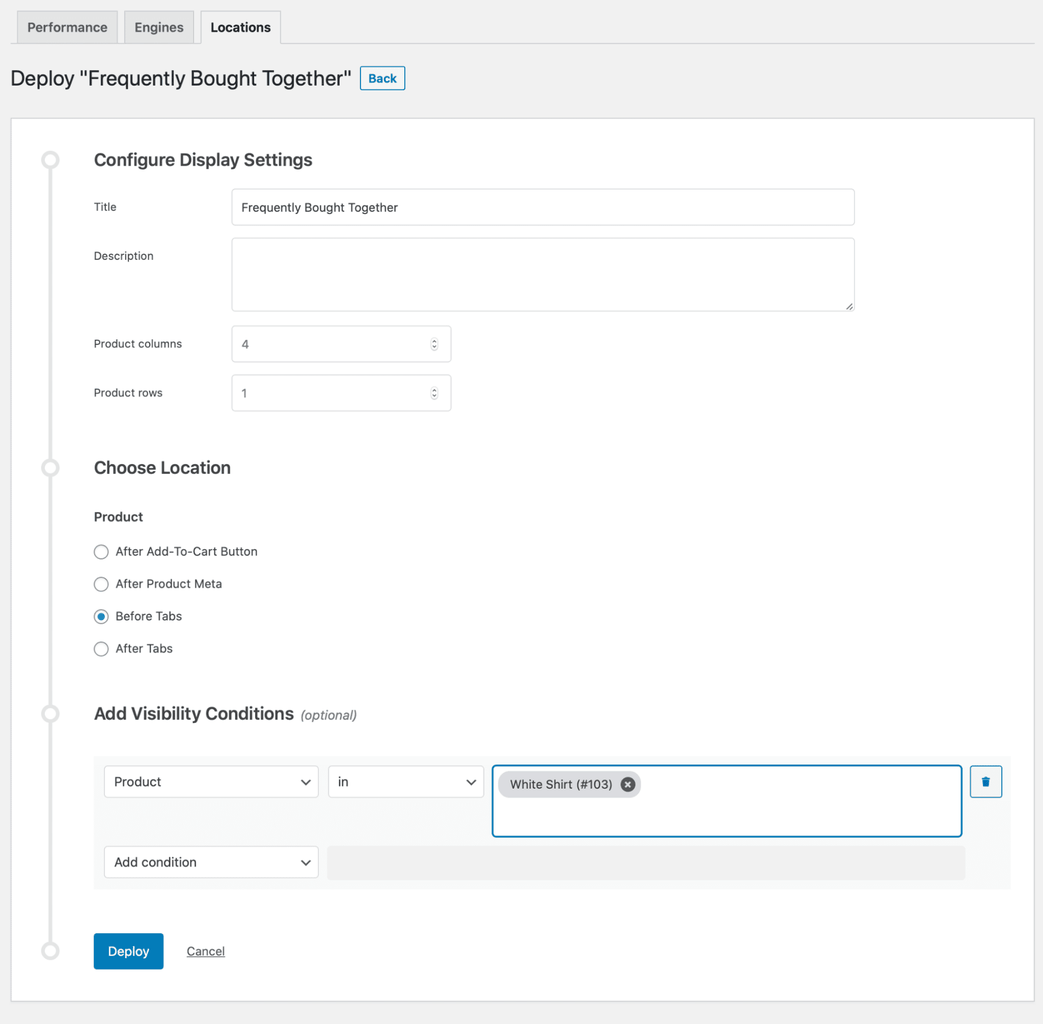Delete the visibility condition with trash icon
This screenshot has height=1024, width=1043.
985,782
